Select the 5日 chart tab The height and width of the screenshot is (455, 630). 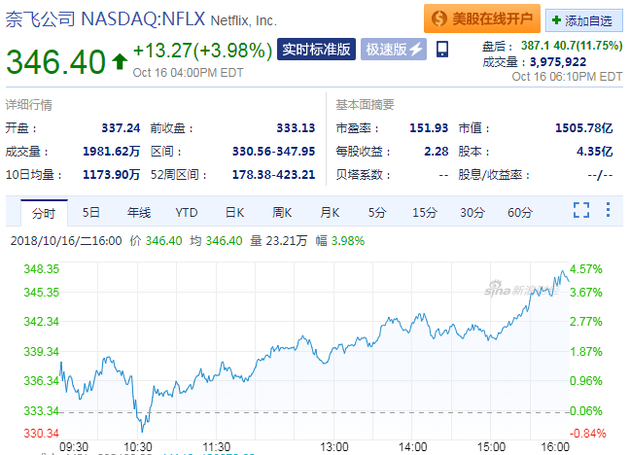[x=91, y=212]
